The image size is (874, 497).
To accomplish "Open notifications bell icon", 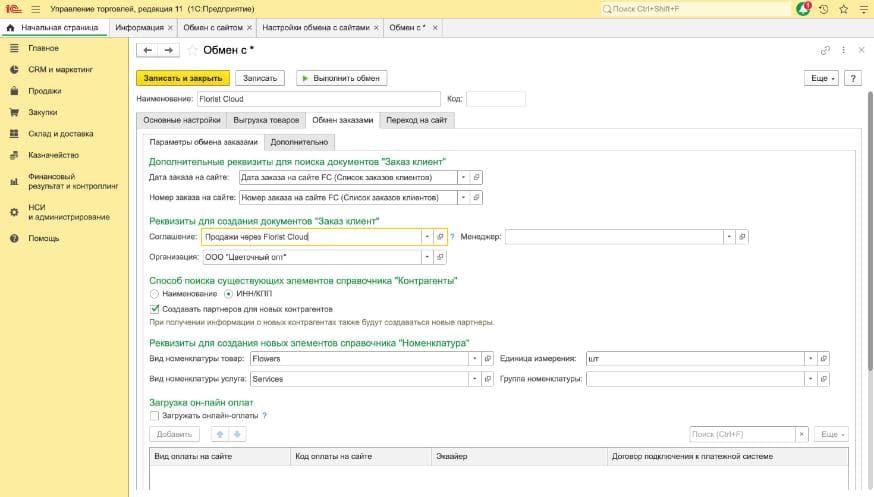I will (x=803, y=9).
